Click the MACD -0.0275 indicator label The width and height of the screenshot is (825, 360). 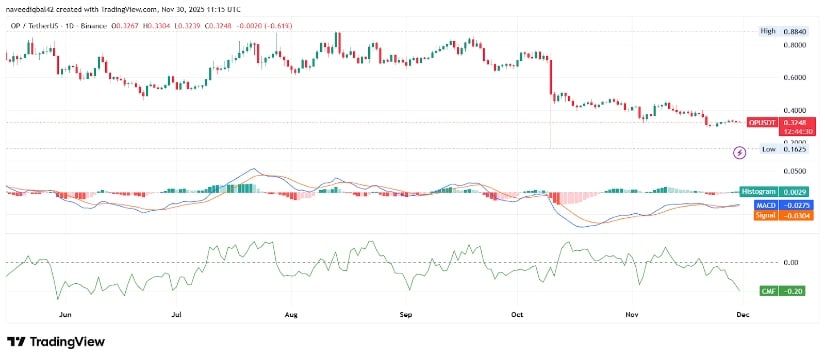click(x=784, y=205)
